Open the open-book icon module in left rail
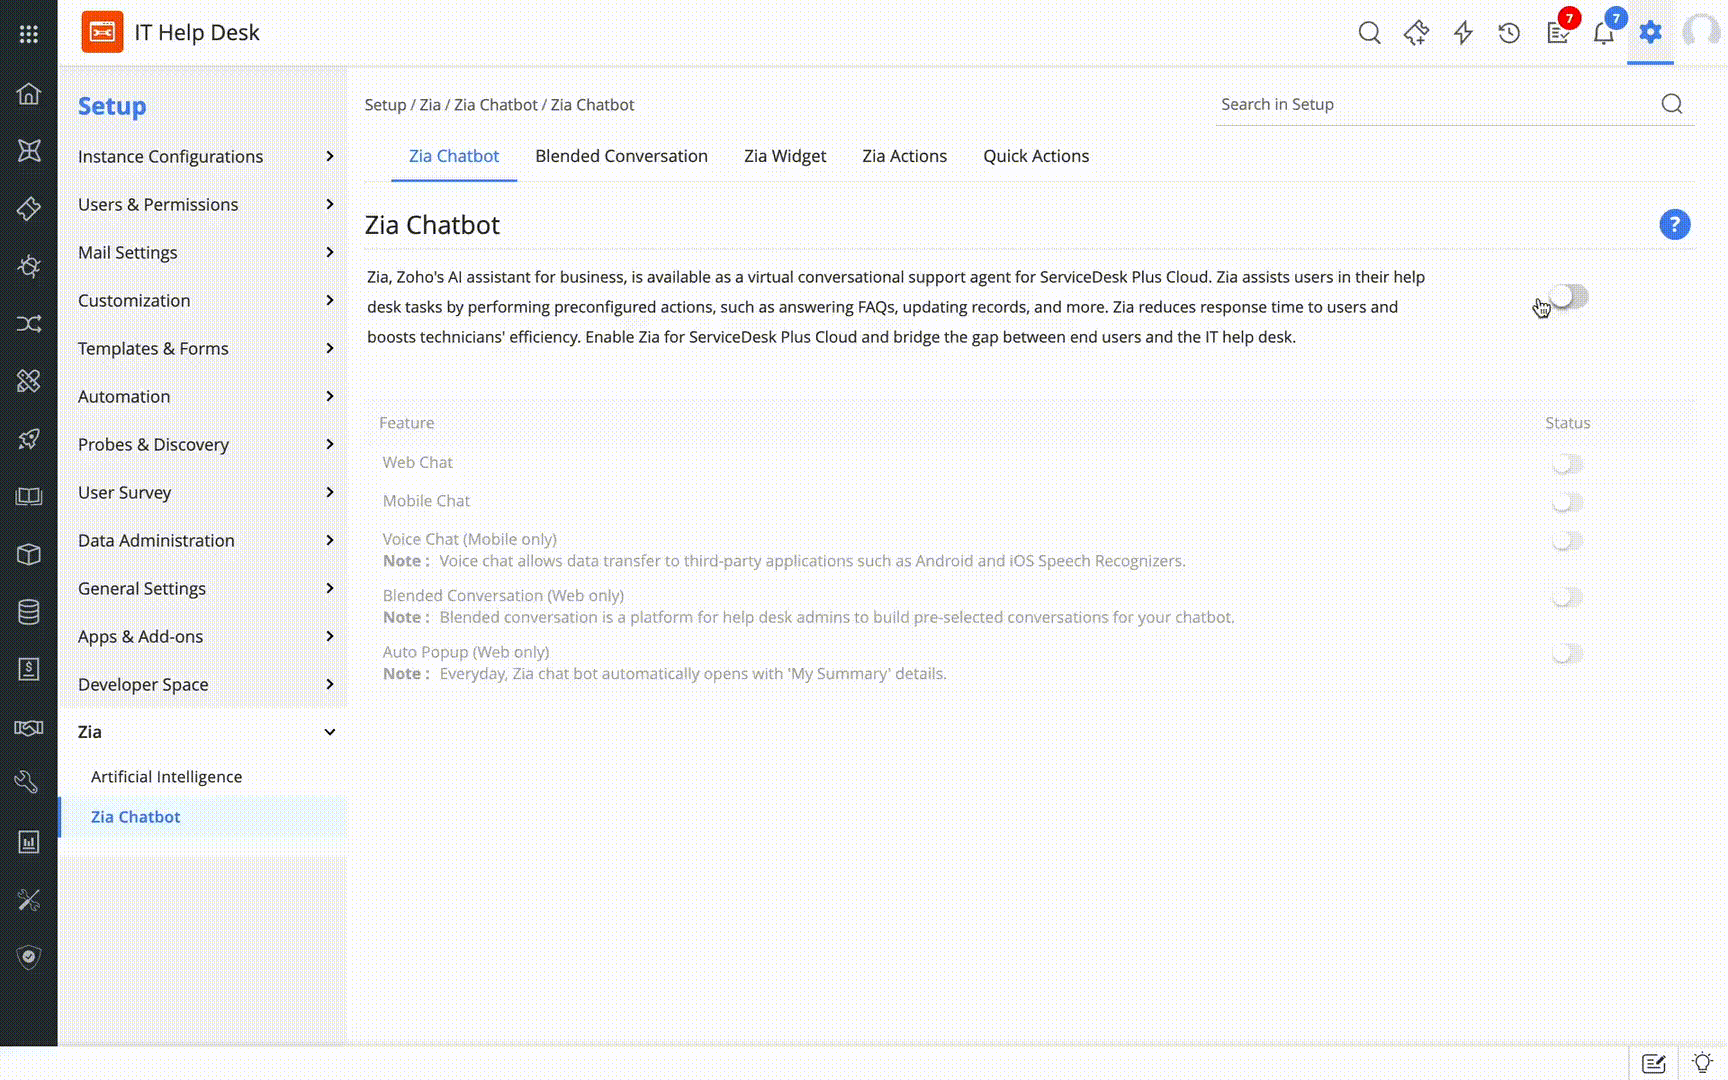Image resolution: width=1728 pixels, height=1080 pixels. [29, 497]
